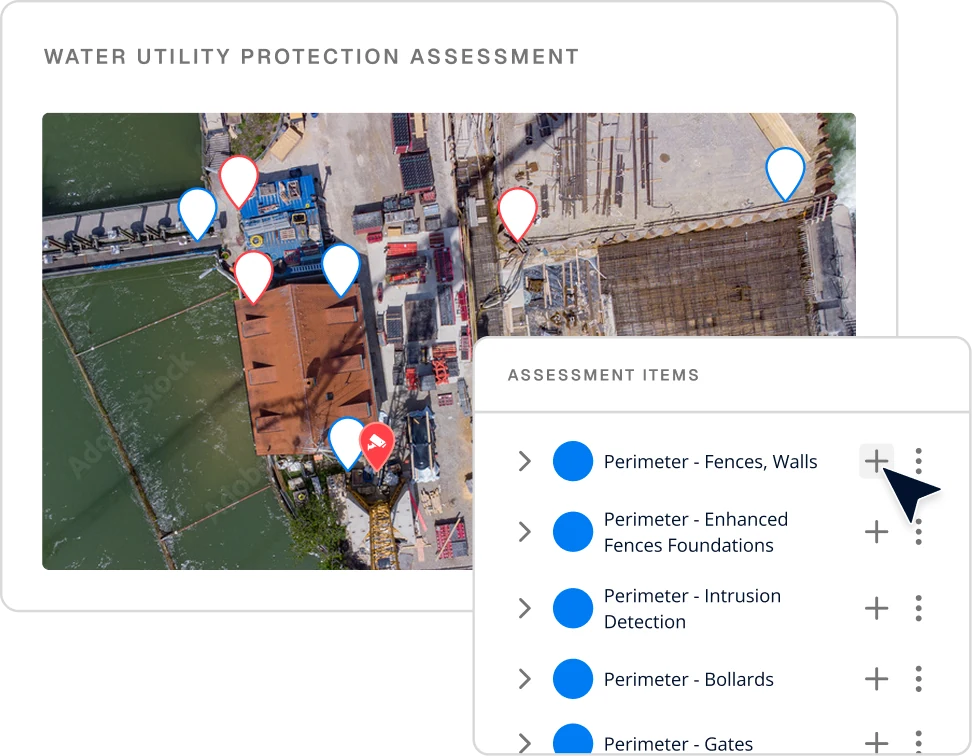Viewport: 972px width, 756px height.
Task: Add item to Perimeter - Intrusion Detection
Action: pos(876,609)
